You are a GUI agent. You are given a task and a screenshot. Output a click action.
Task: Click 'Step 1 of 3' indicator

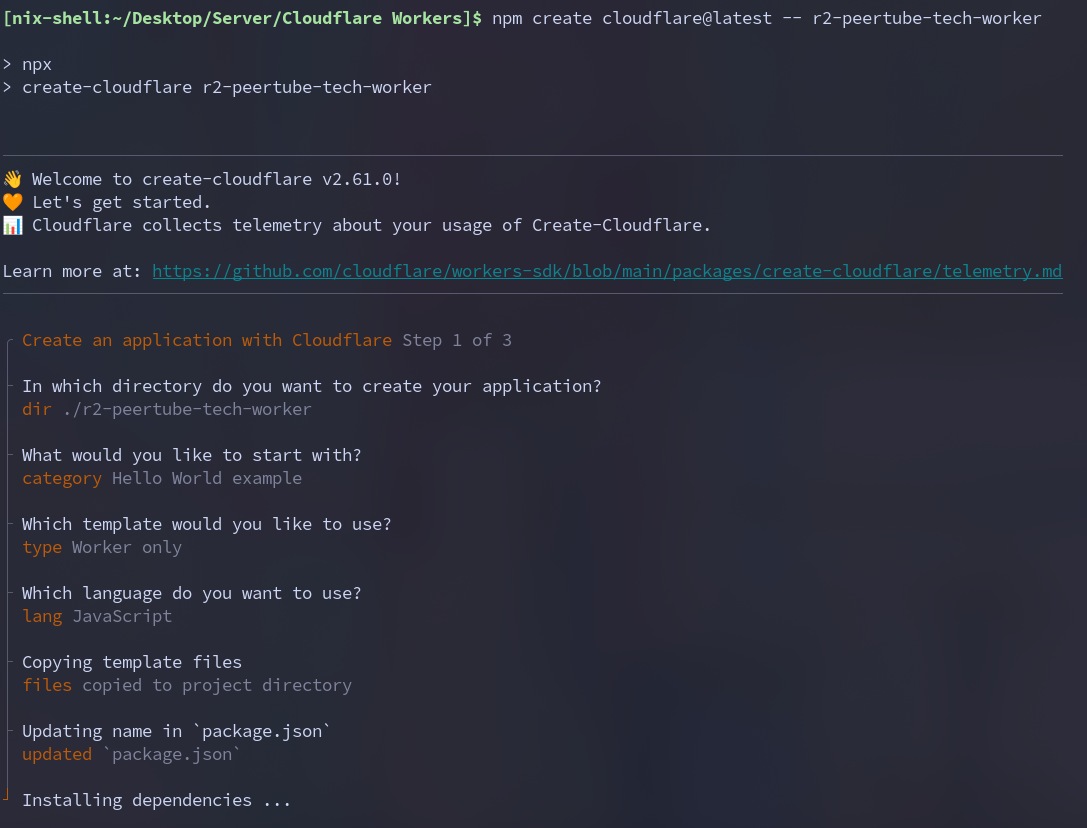pyautogui.click(x=457, y=340)
